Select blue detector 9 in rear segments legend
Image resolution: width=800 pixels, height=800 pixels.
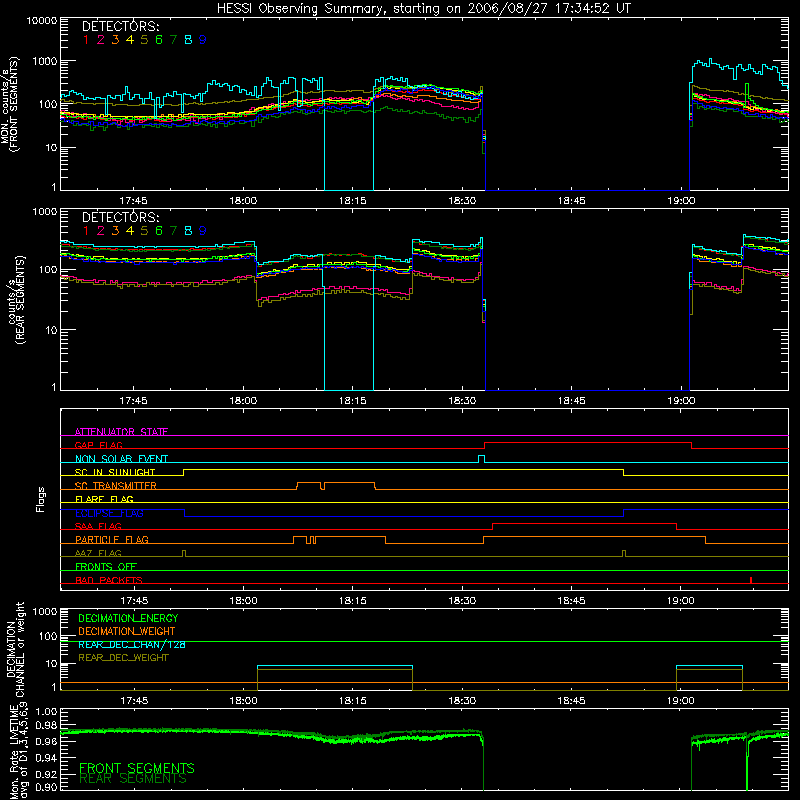pyautogui.click(x=203, y=231)
